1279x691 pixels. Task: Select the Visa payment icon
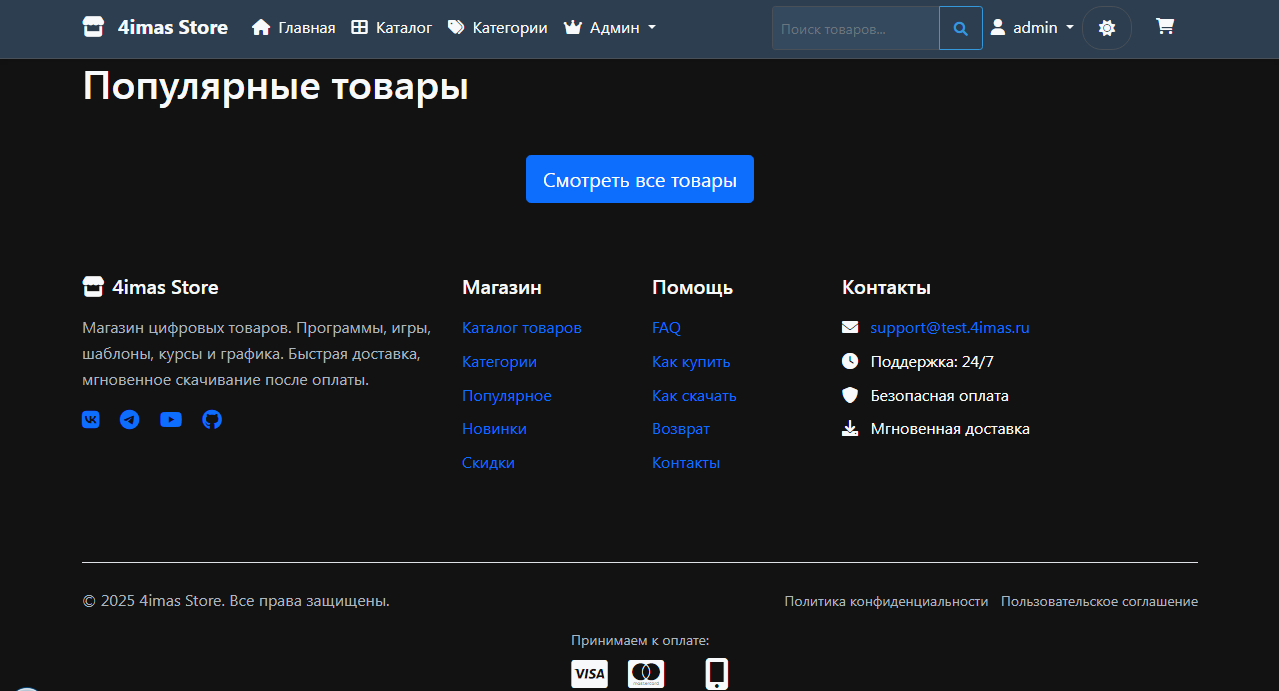[589, 673]
